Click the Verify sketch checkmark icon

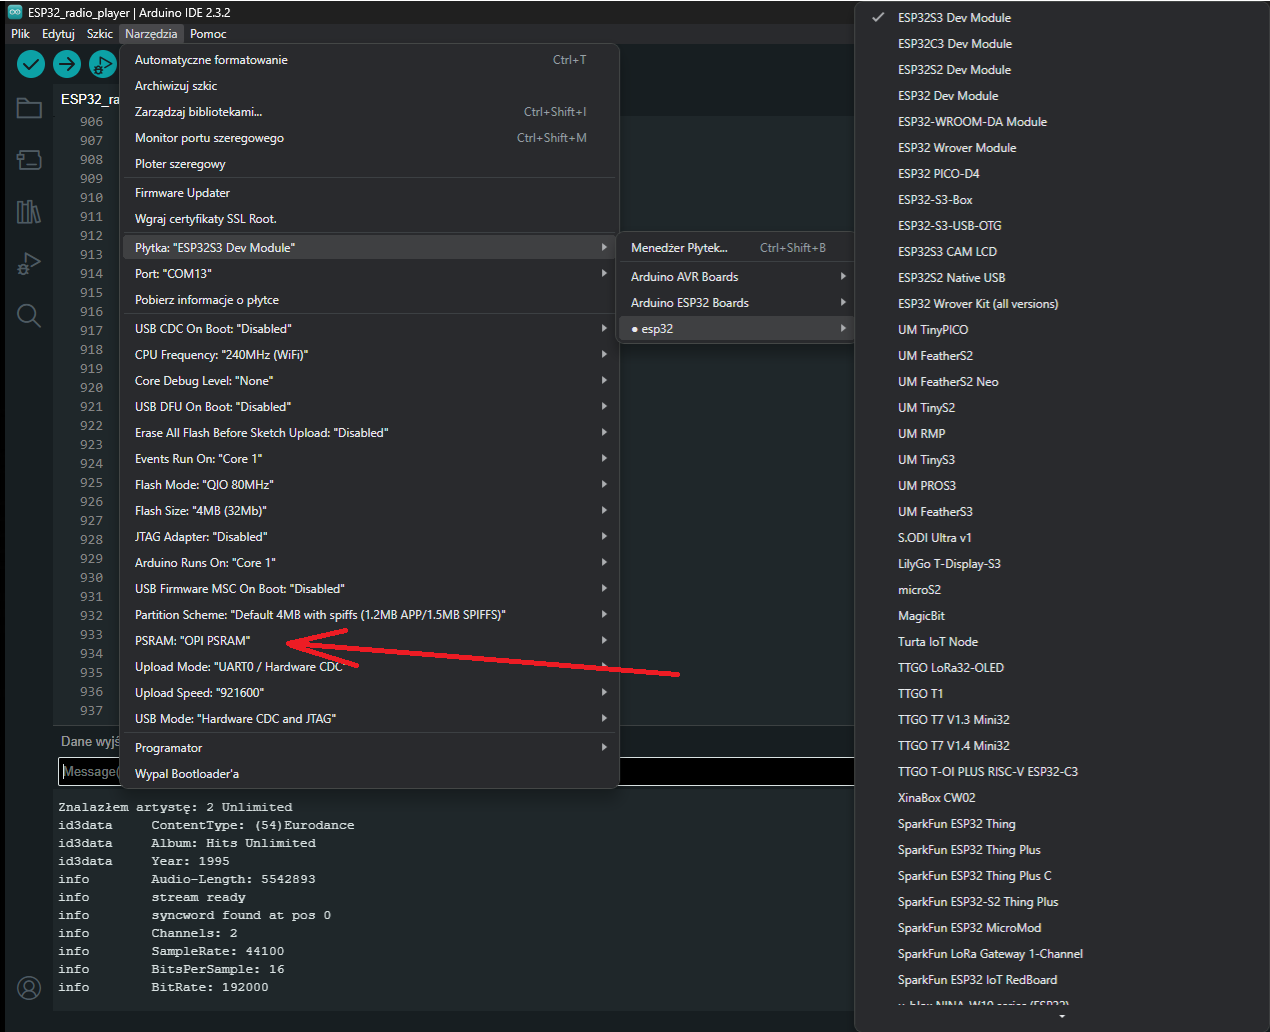click(x=31, y=64)
